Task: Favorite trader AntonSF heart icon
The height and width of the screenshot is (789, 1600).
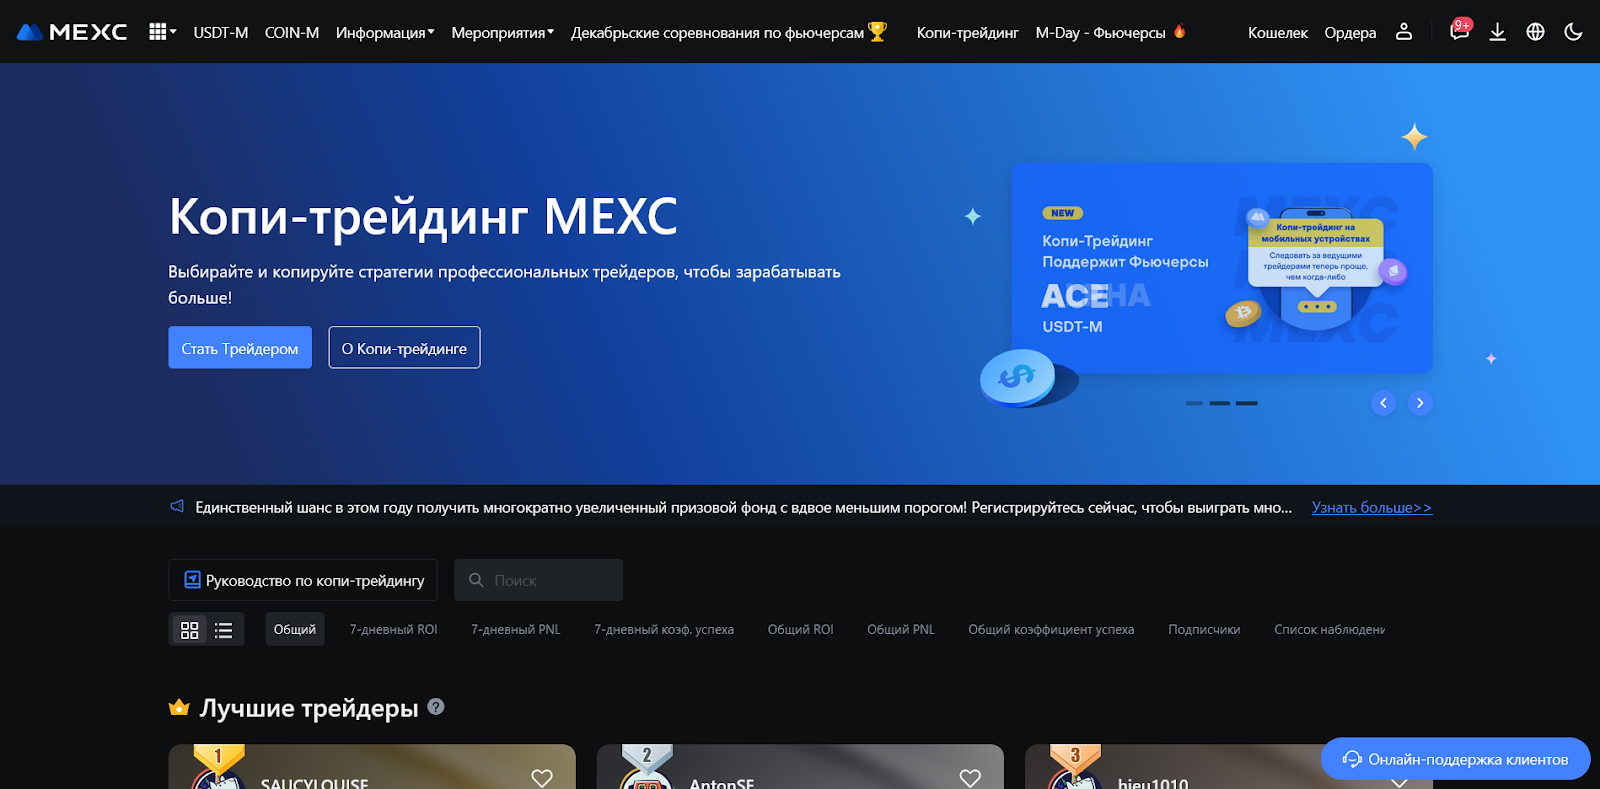Action: pos(970,778)
